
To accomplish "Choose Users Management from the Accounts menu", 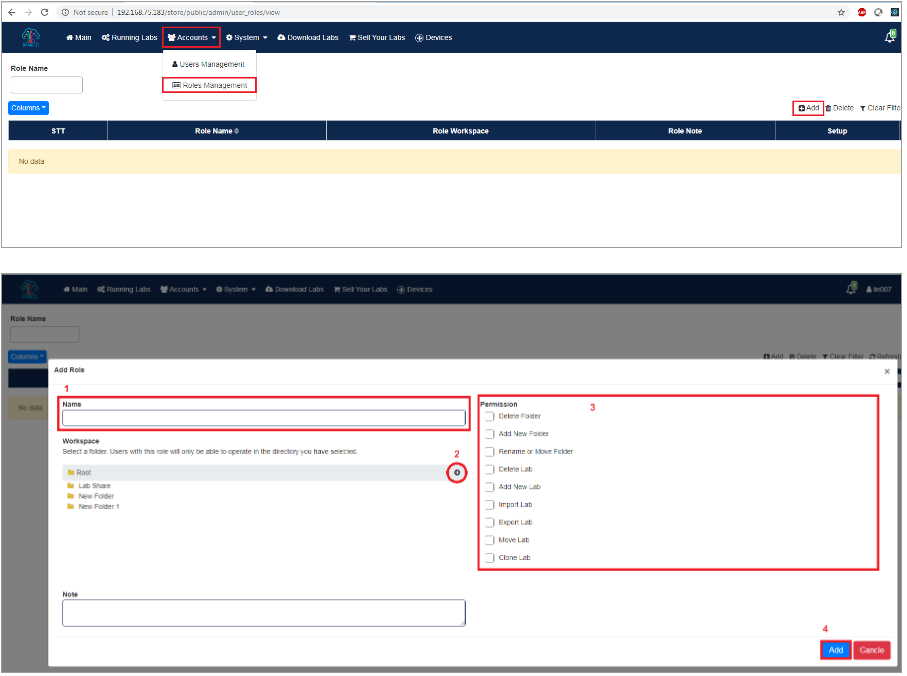I will (208, 64).
